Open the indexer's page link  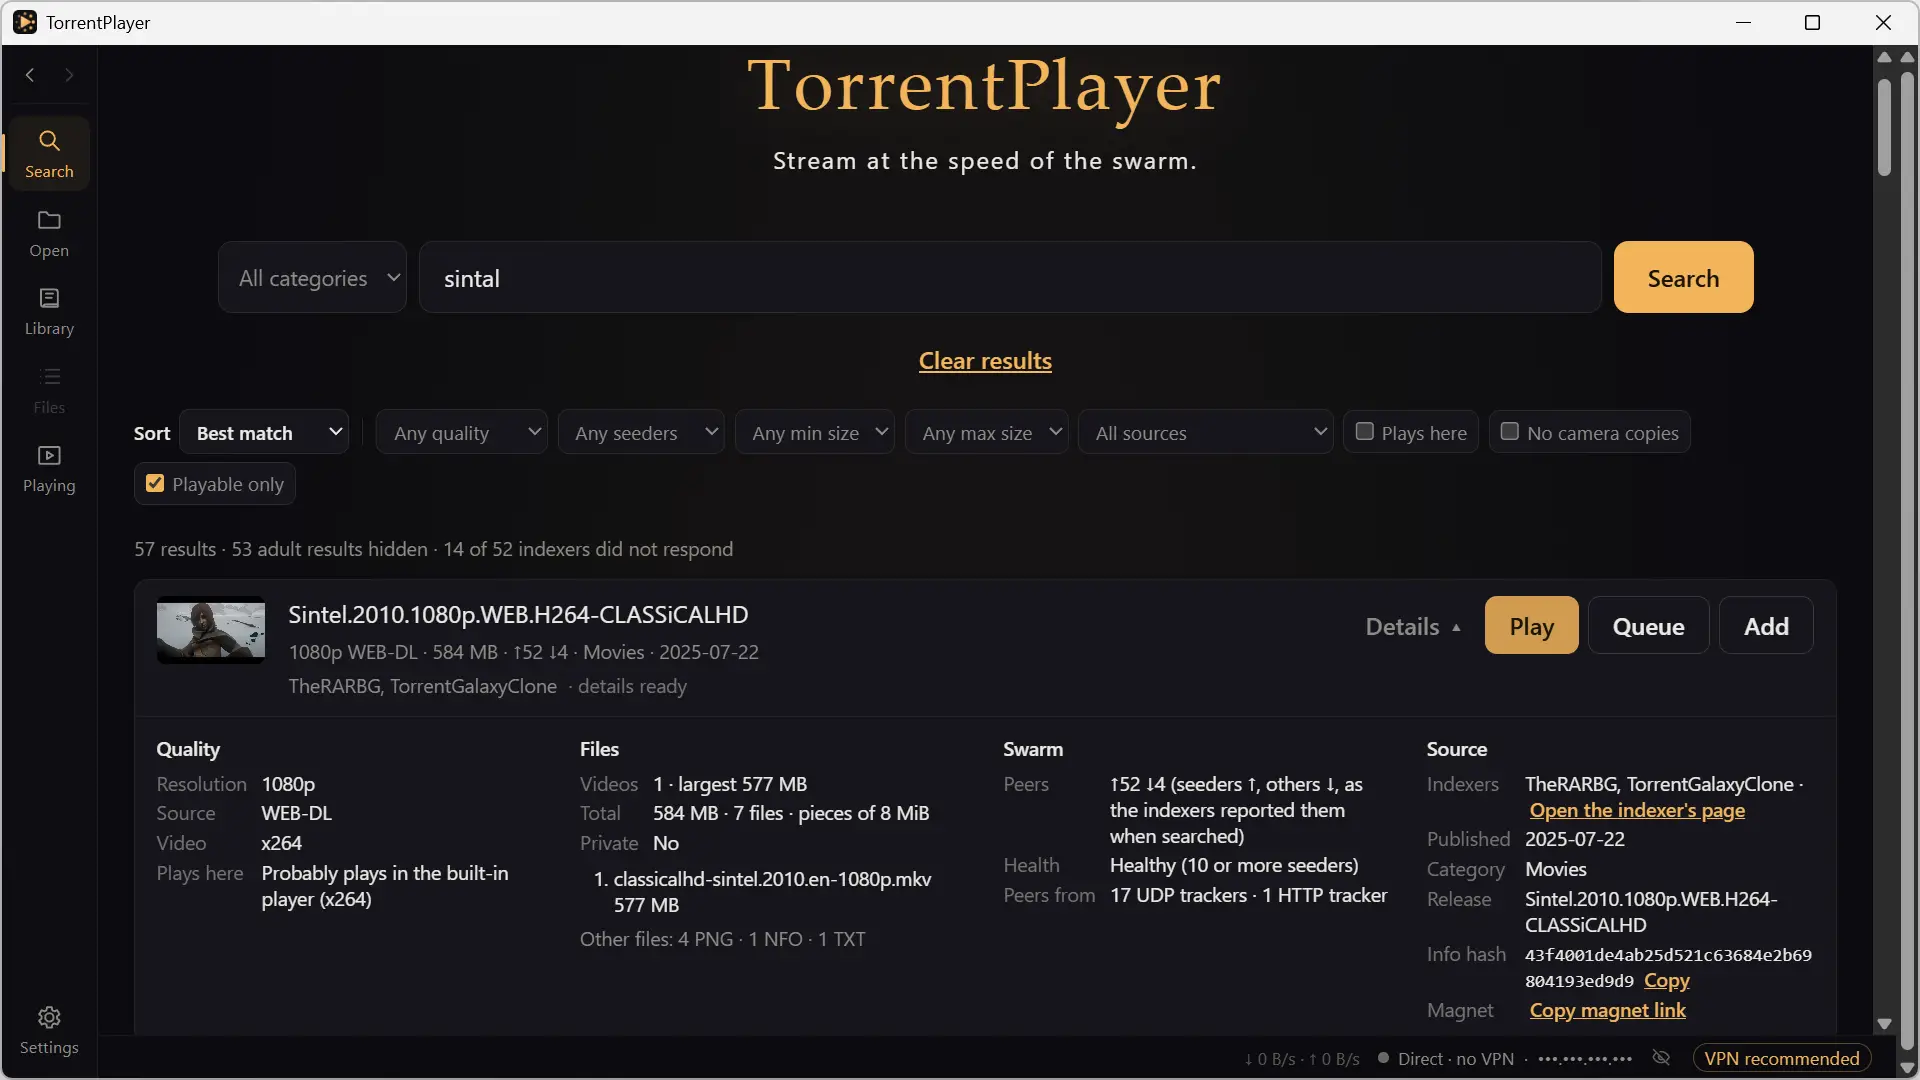pyautogui.click(x=1637, y=811)
